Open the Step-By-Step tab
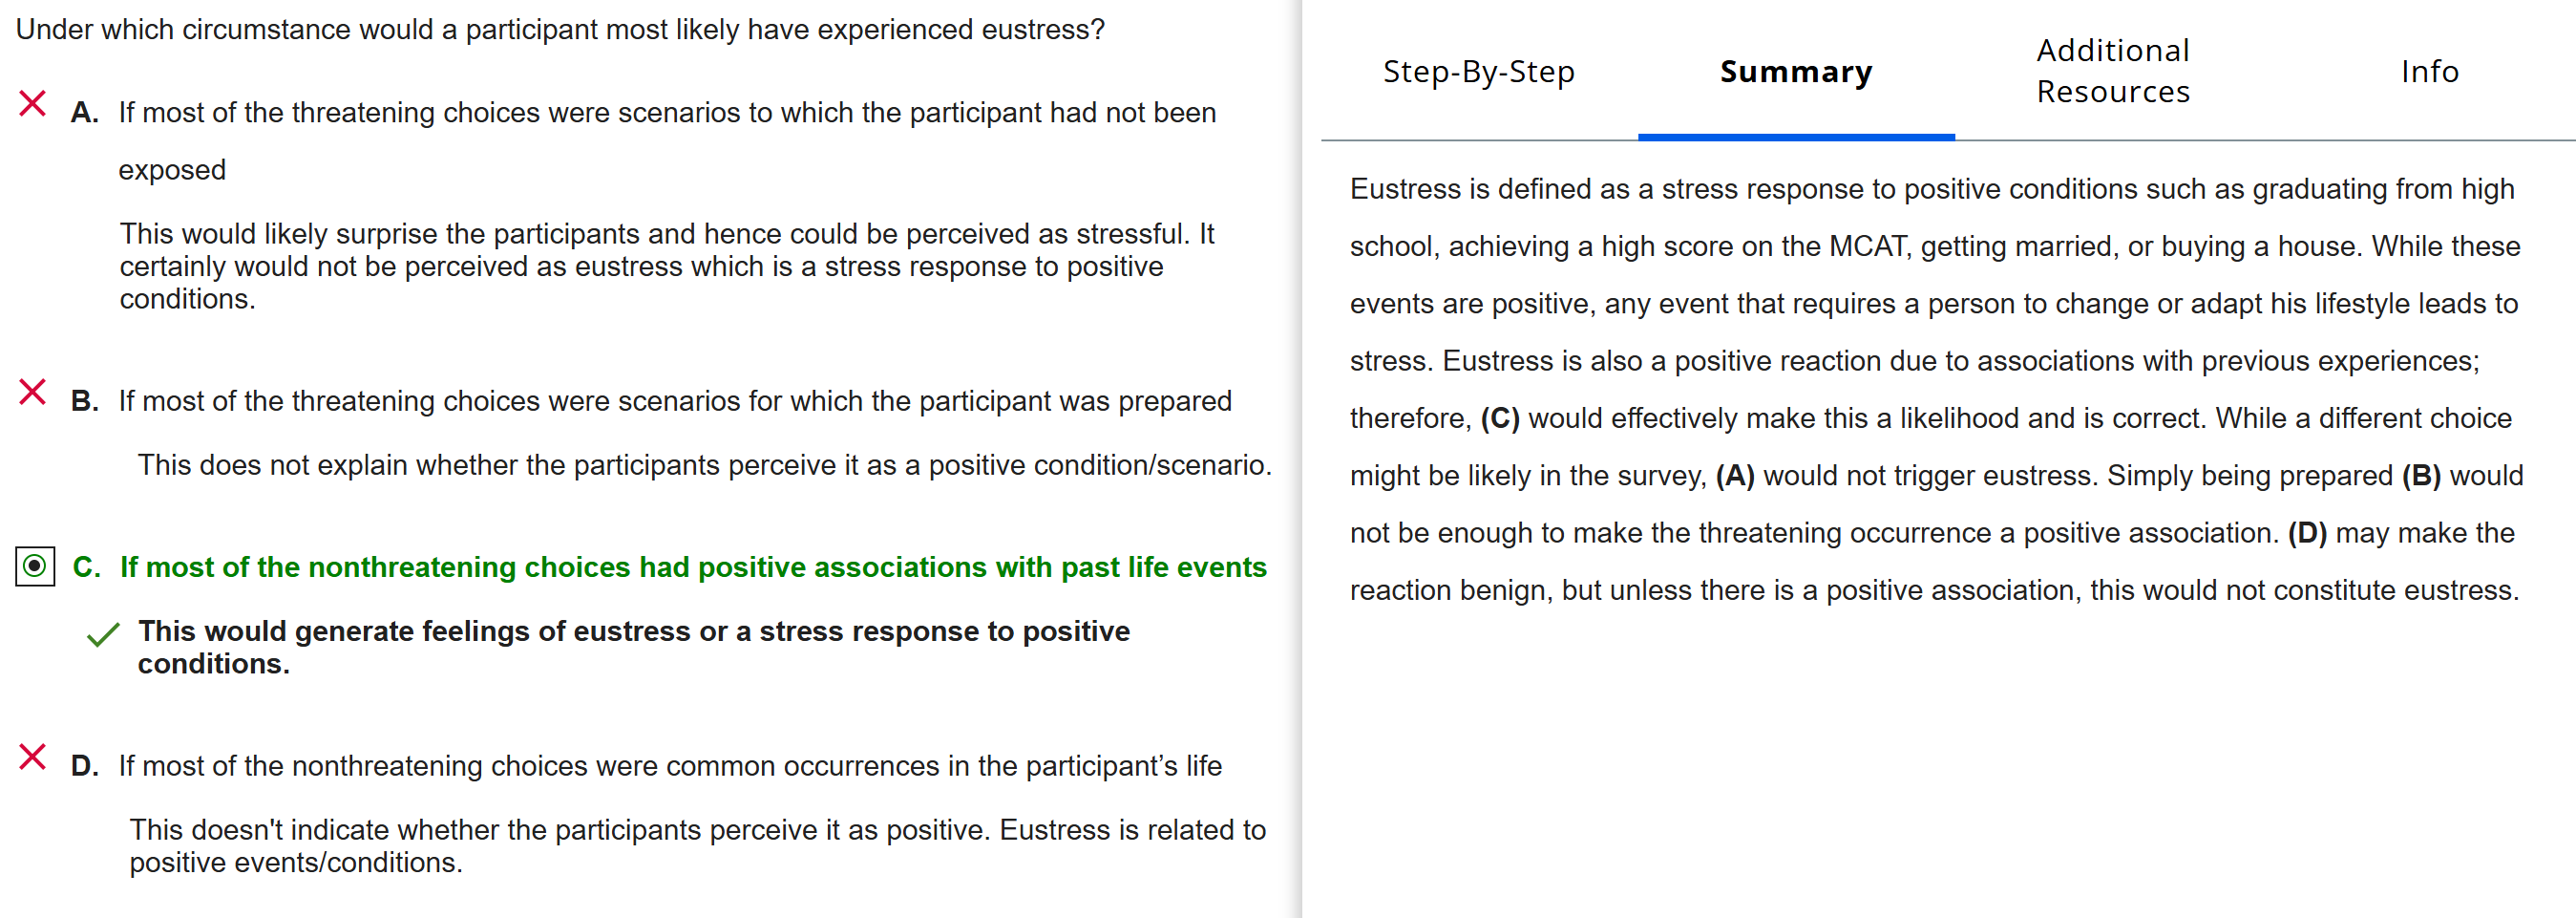The width and height of the screenshot is (2576, 918). [x=1478, y=71]
